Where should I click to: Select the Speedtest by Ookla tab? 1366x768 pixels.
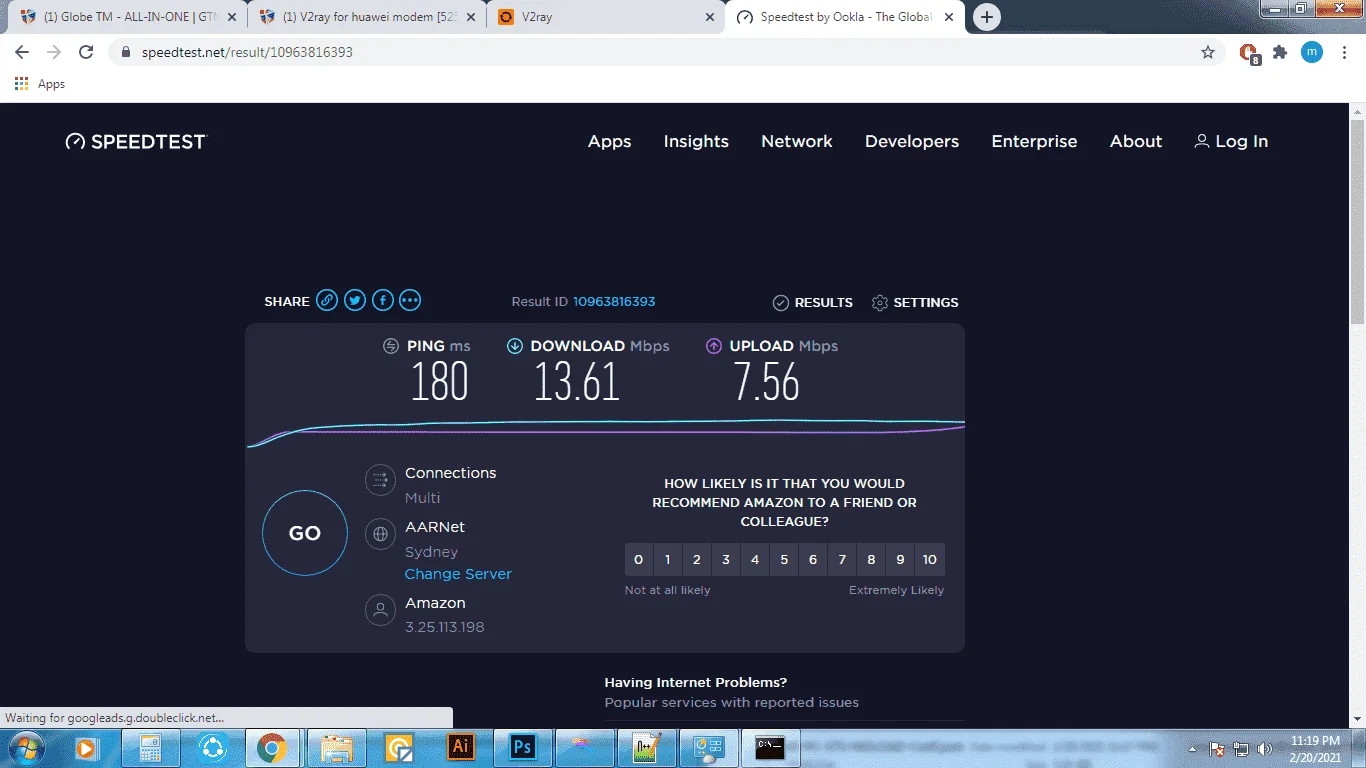point(844,17)
